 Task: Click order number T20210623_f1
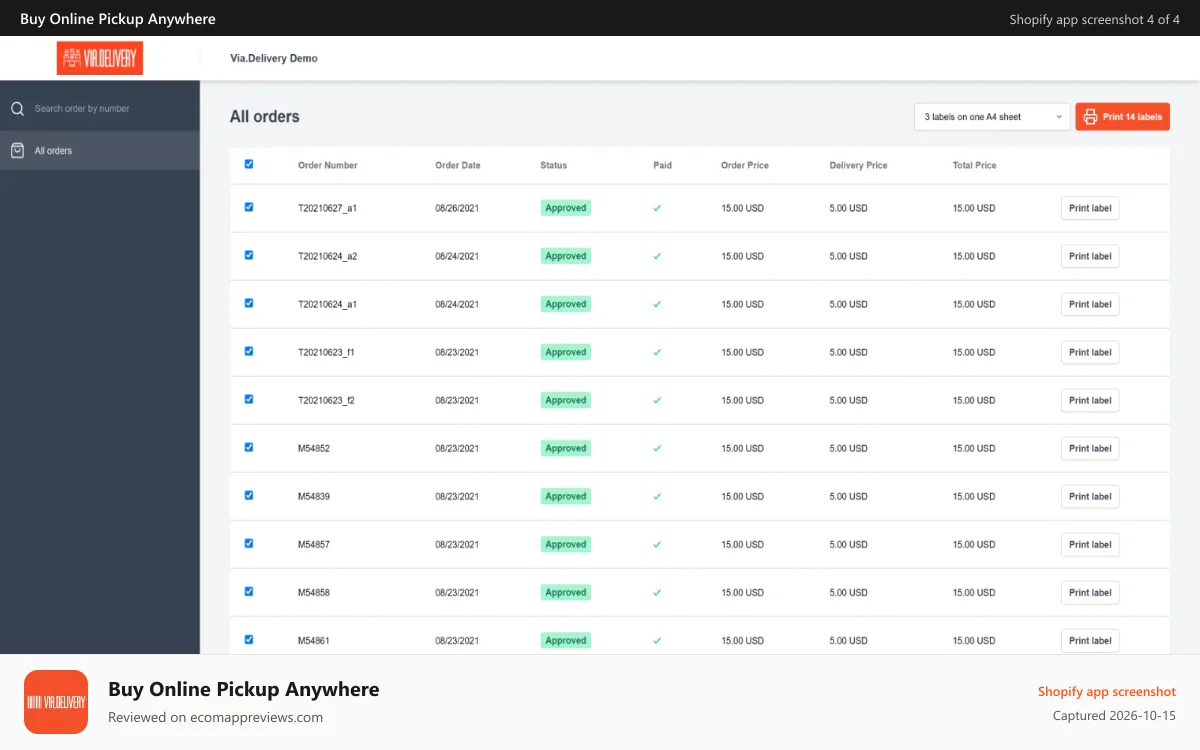point(326,352)
